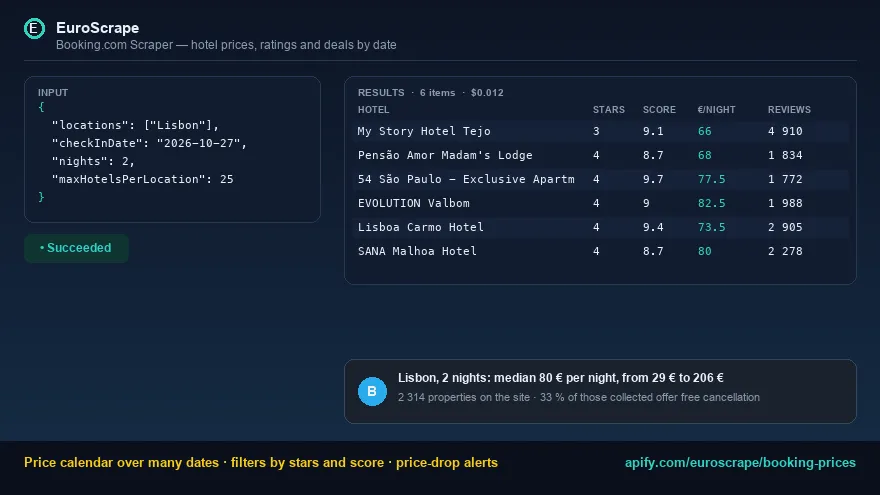Select 54 São Paulo – Exclusive Apartm name

(466, 179)
